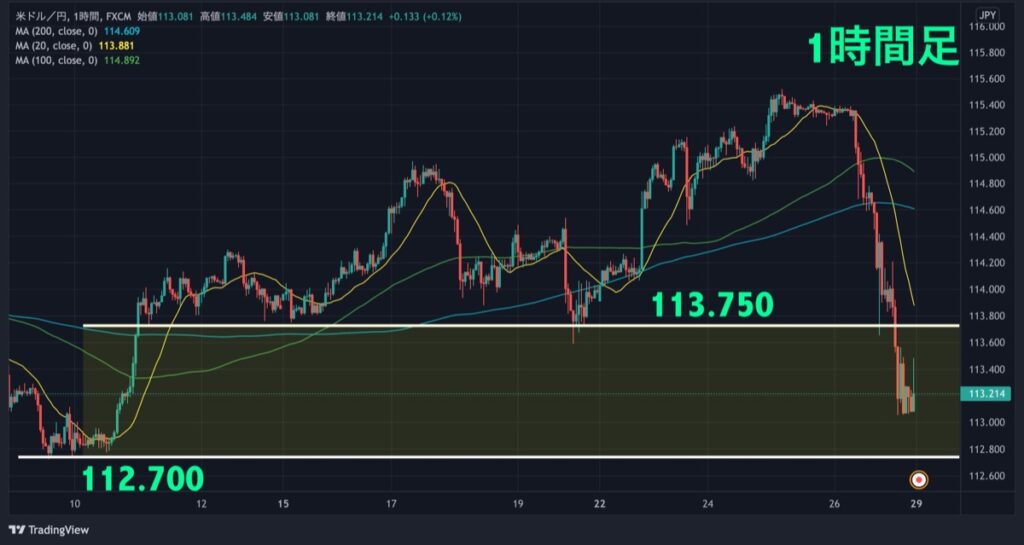Click the 113.750 green price annotation
Viewport: 1024px width, 545px height.
(712, 305)
